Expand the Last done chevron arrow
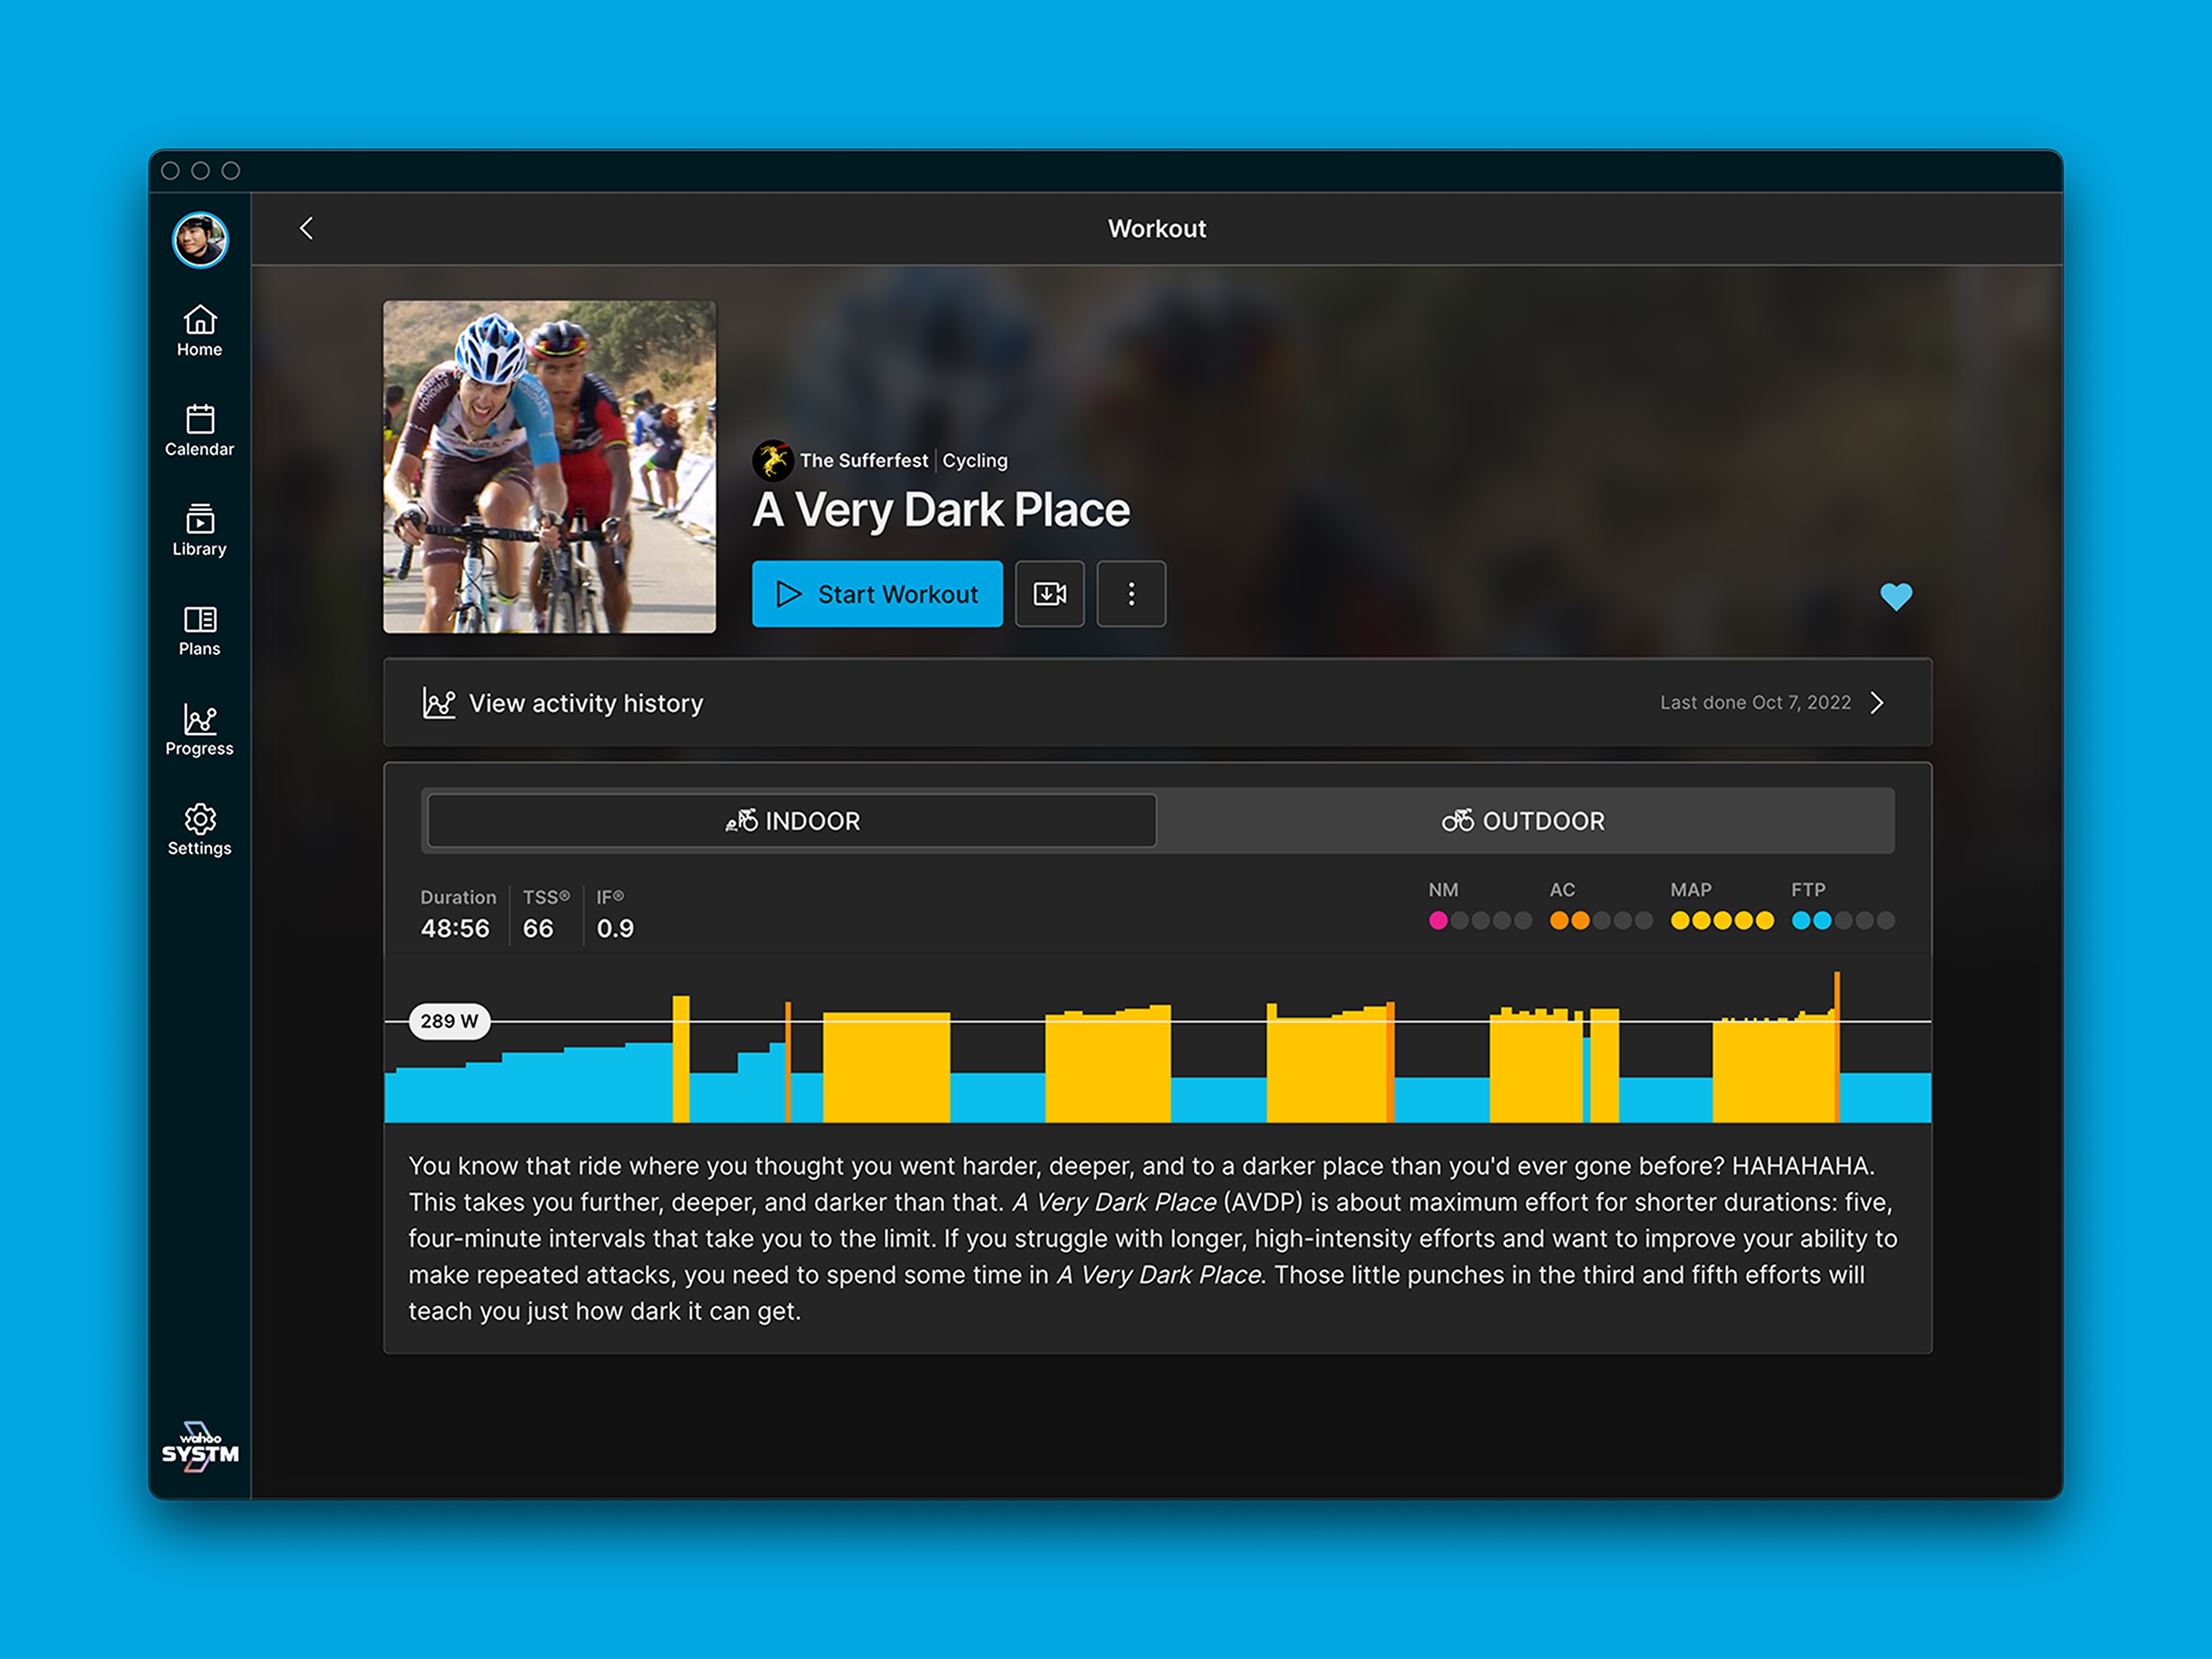The width and height of the screenshot is (2212, 1659). (1877, 703)
